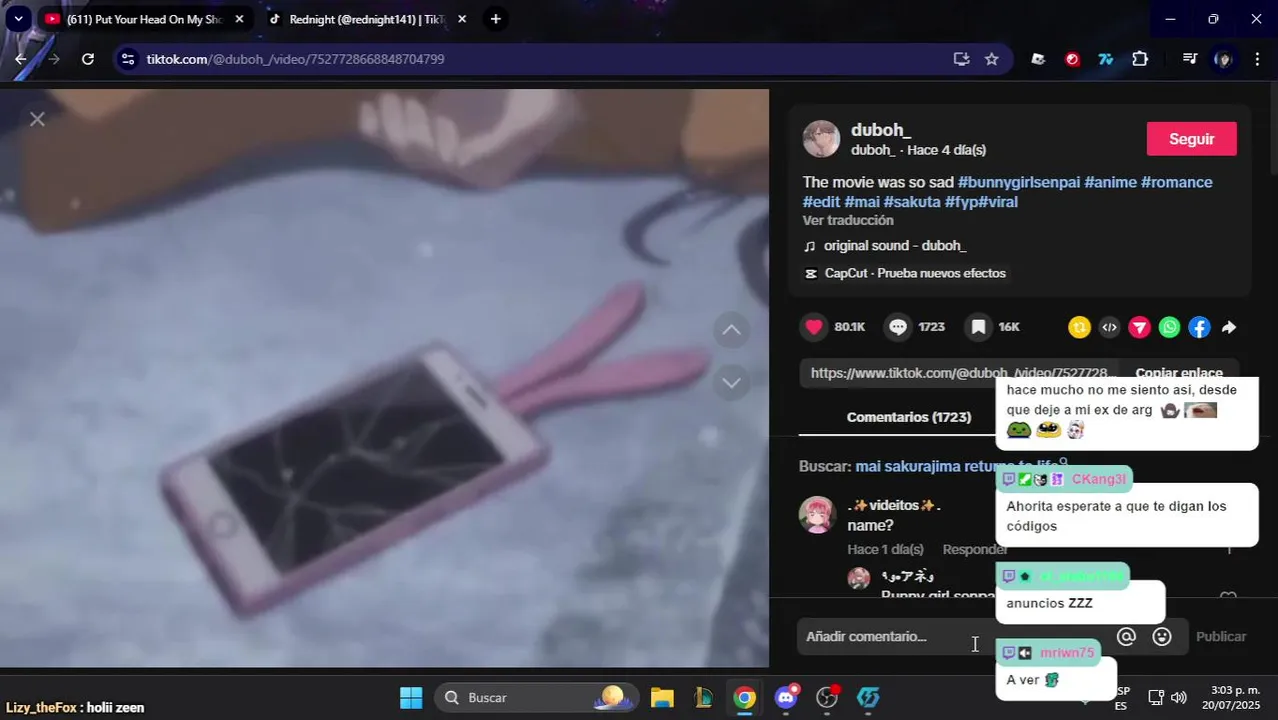This screenshot has height=720, width=1278.
Task: Click the install app icon in the address bar
Action: coord(962,59)
